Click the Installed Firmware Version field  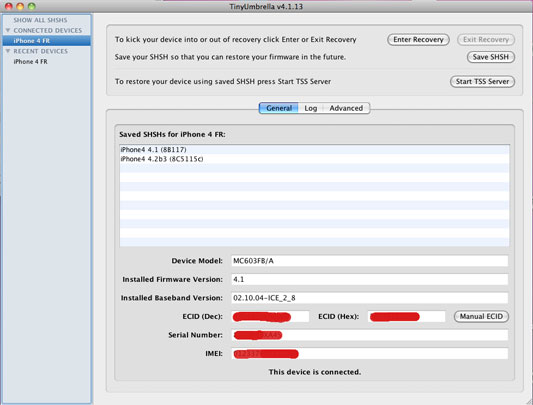(369, 279)
